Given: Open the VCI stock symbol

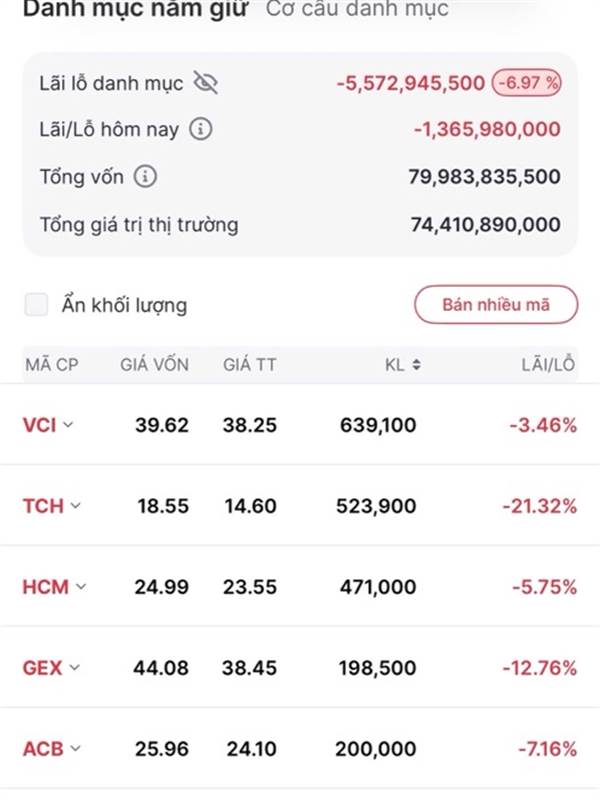Looking at the screenshot, I should click(x=39, y=425).
